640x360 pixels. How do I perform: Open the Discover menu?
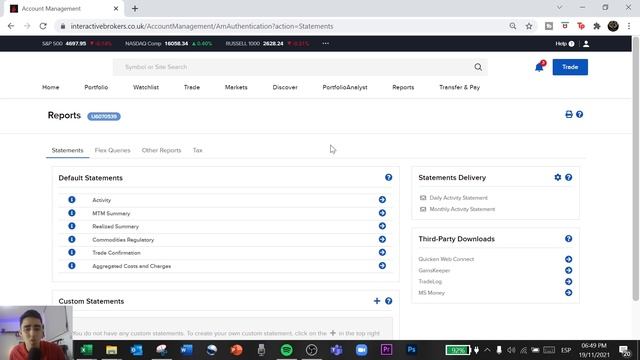[285, 87]
